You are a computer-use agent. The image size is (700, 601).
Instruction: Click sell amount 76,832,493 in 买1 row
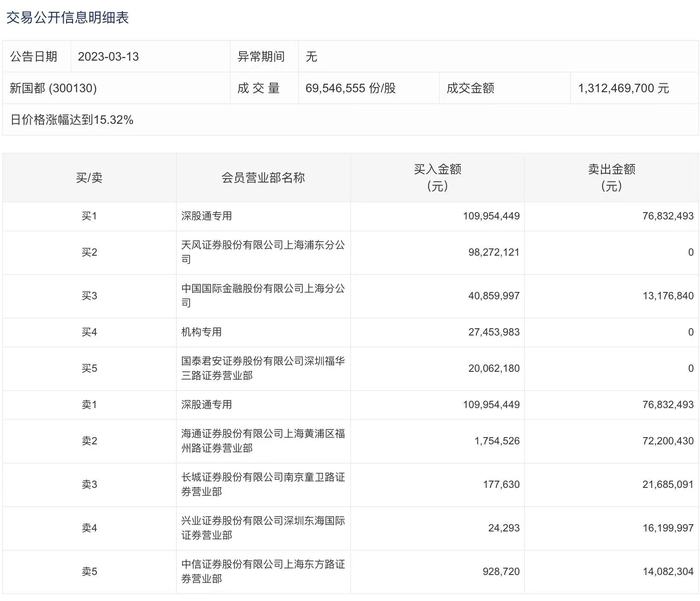click(x=668, y=216)
